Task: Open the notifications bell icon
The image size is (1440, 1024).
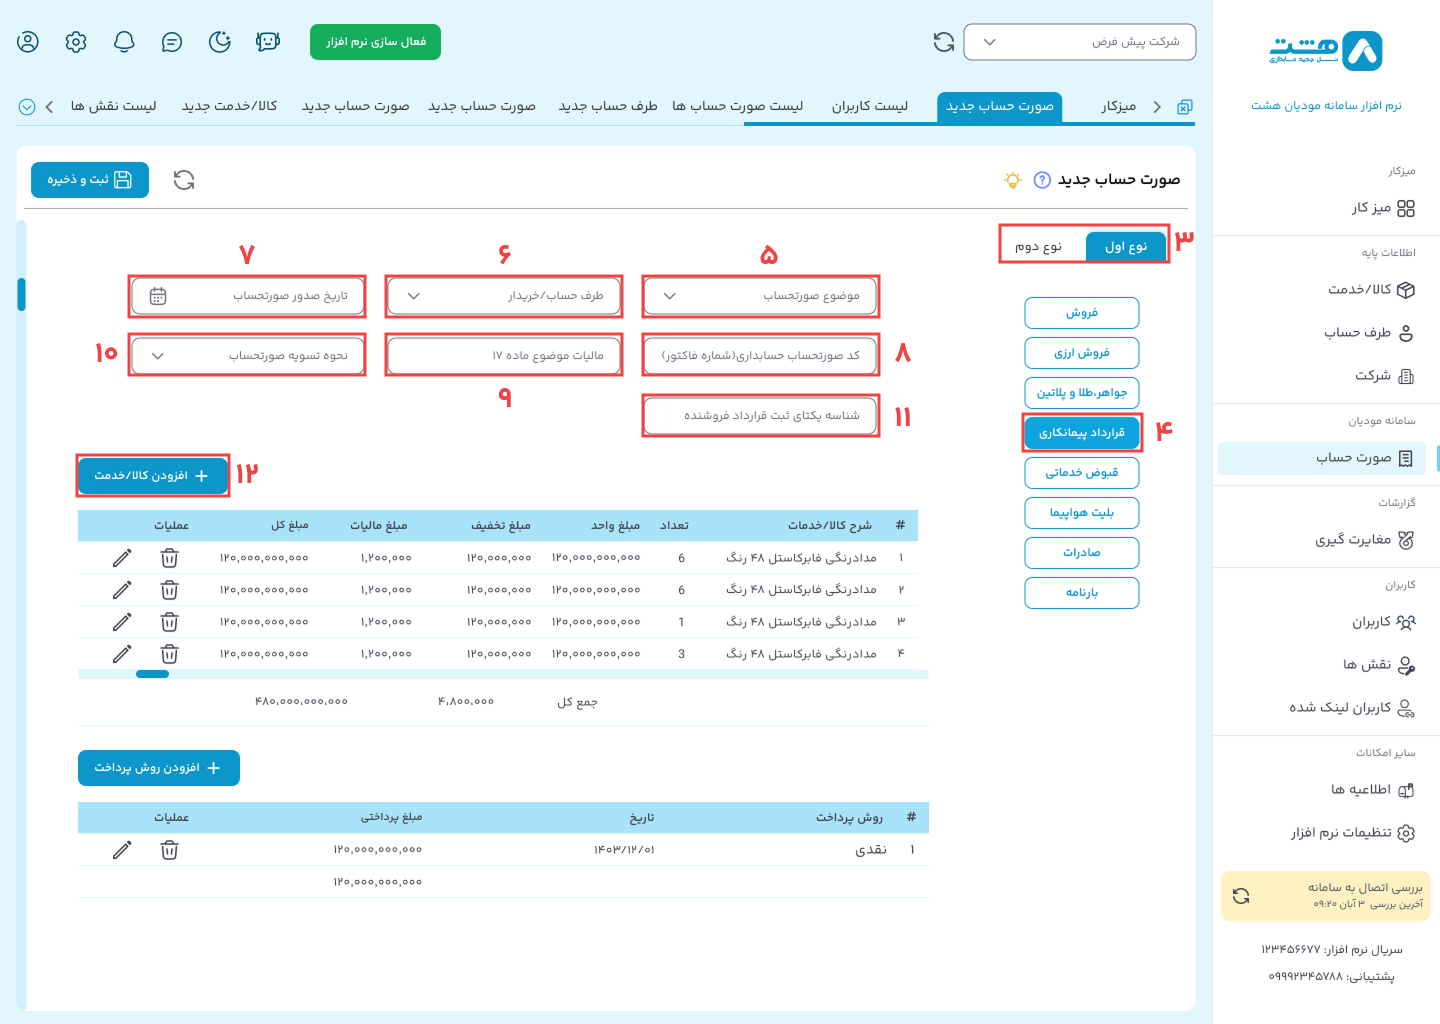Action: click(124, 42)
